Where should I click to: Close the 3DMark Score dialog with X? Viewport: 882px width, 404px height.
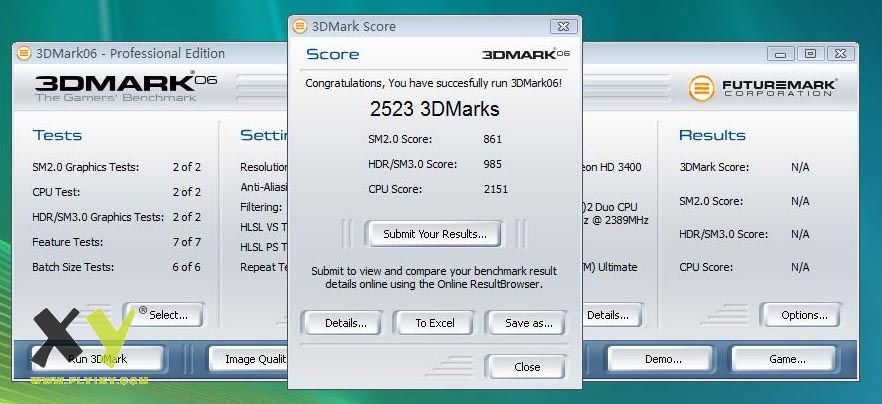pyautogui.click(x=562, y=26)
